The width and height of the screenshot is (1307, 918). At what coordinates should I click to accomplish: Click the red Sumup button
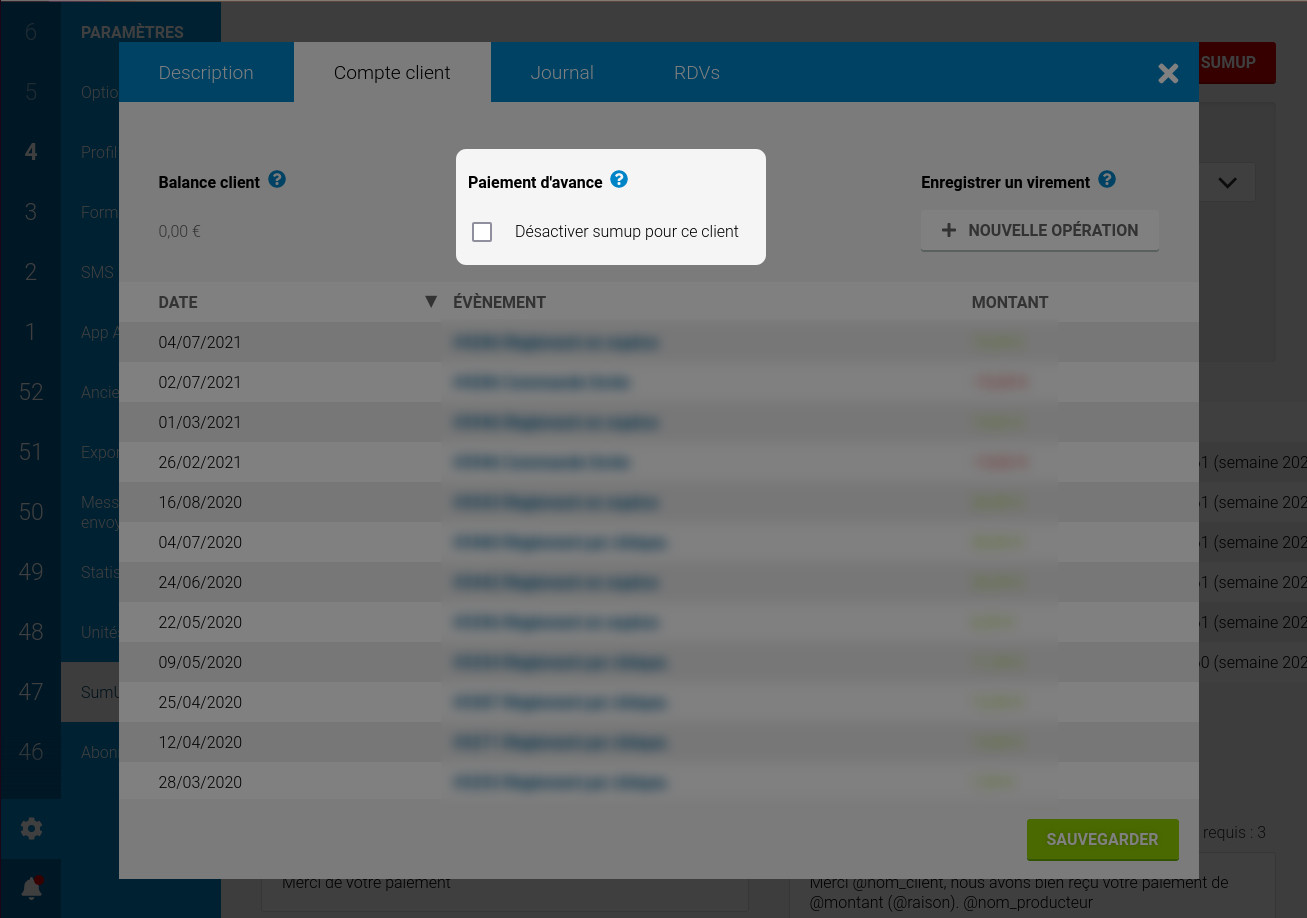[x=1236, y=63]
